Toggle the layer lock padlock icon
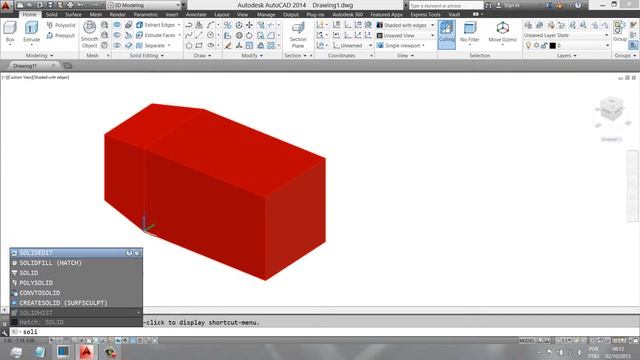This screenshot has width=640, height=360. click(544, 45)
